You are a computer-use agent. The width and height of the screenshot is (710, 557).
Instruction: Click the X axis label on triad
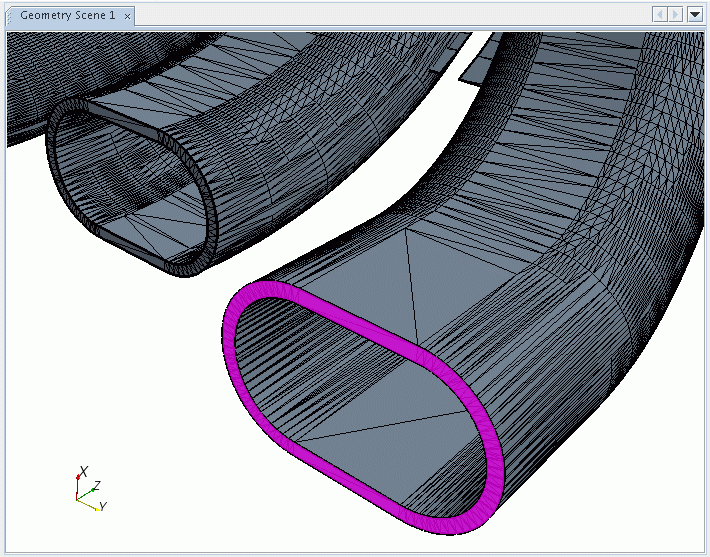click(84, 471)
